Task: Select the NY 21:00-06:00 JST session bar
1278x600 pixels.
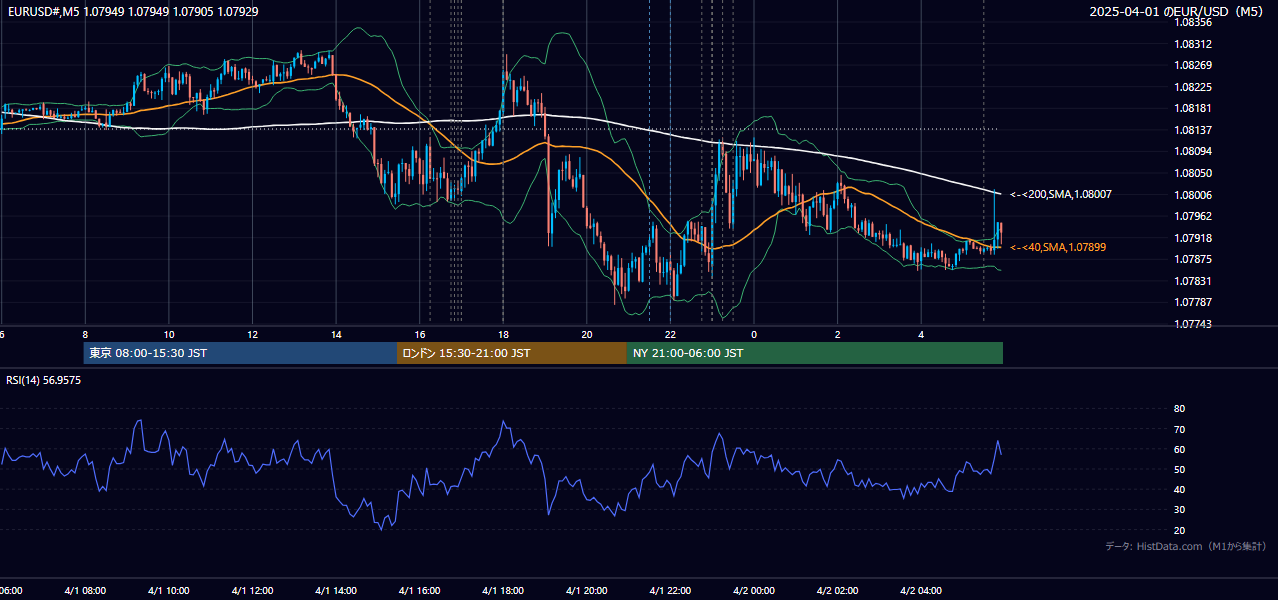Action: [x=815, y=353]
